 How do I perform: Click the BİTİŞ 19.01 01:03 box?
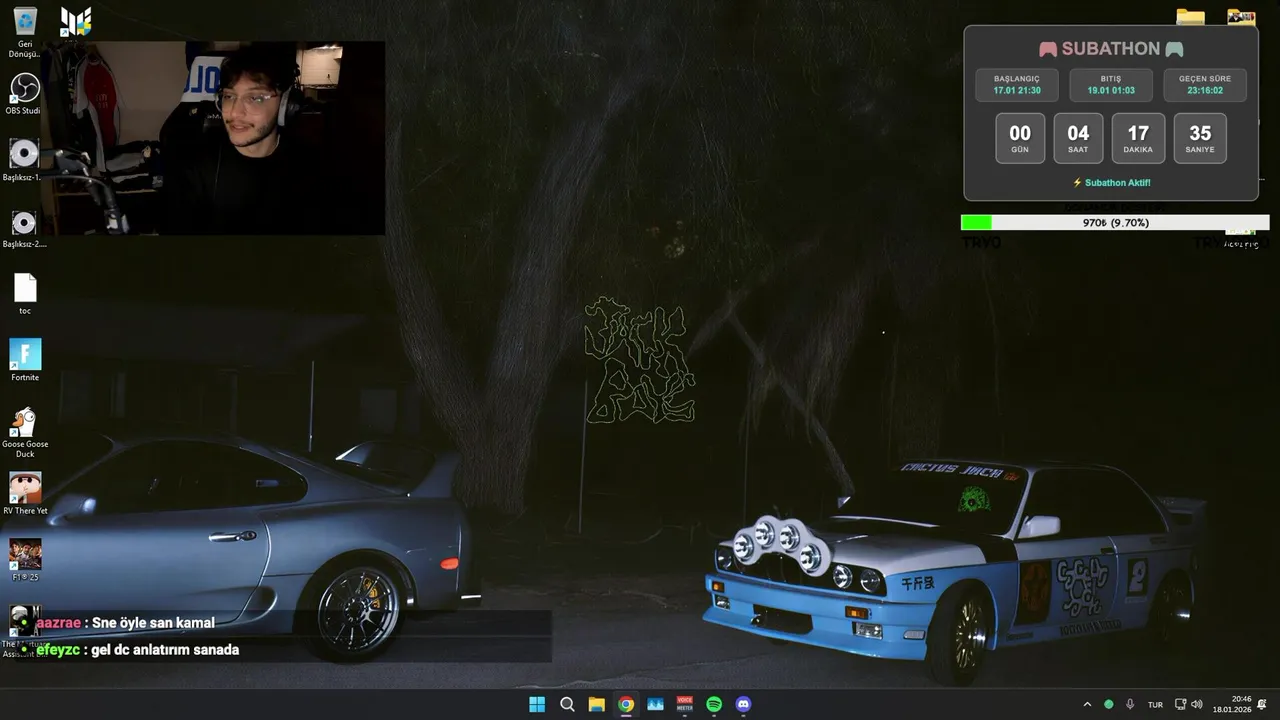(1111, 85)
